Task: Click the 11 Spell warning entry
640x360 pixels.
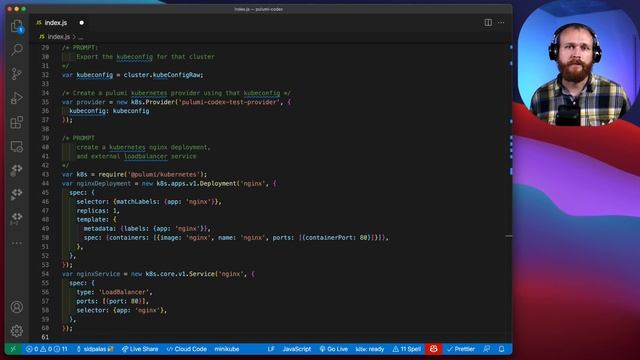Action: click(x=407, y=349)
